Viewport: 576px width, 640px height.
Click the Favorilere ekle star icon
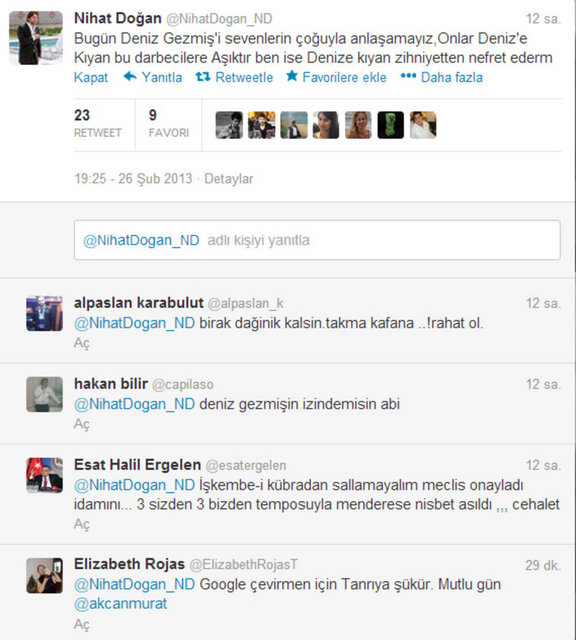[x=292, y=76]
